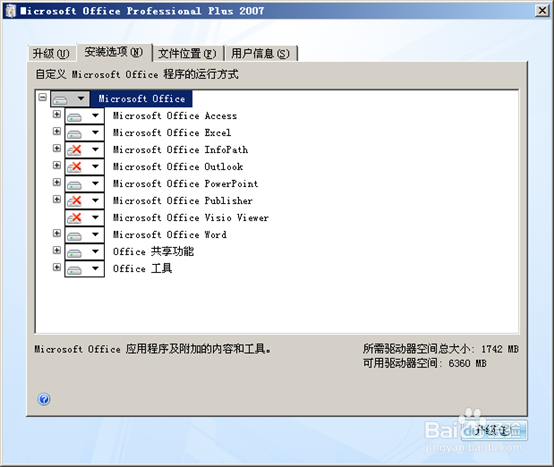554x467 pixels.
Task: Click the blue help question-mark icon
Action: coord(44,399)
